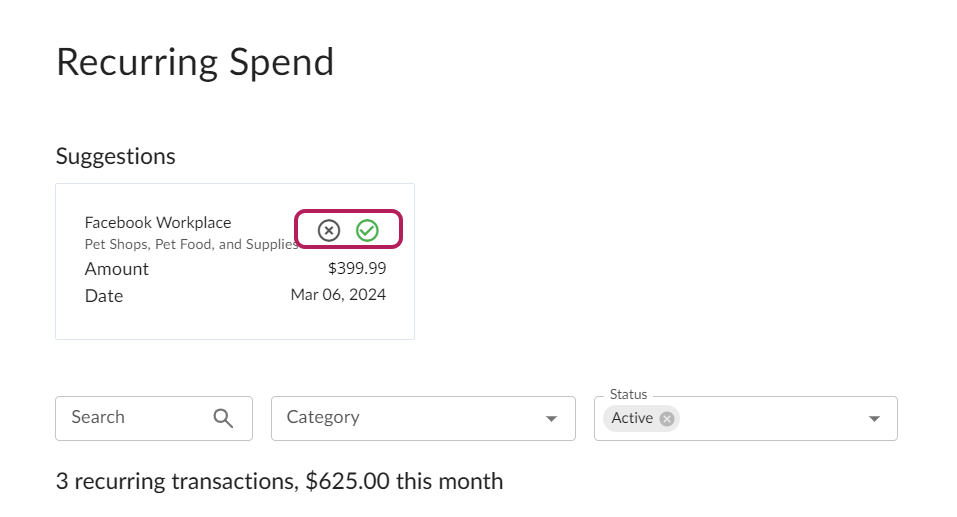Click the Recurring Spend page heading
Screen dimensions: 957x517
pos(195,63)
